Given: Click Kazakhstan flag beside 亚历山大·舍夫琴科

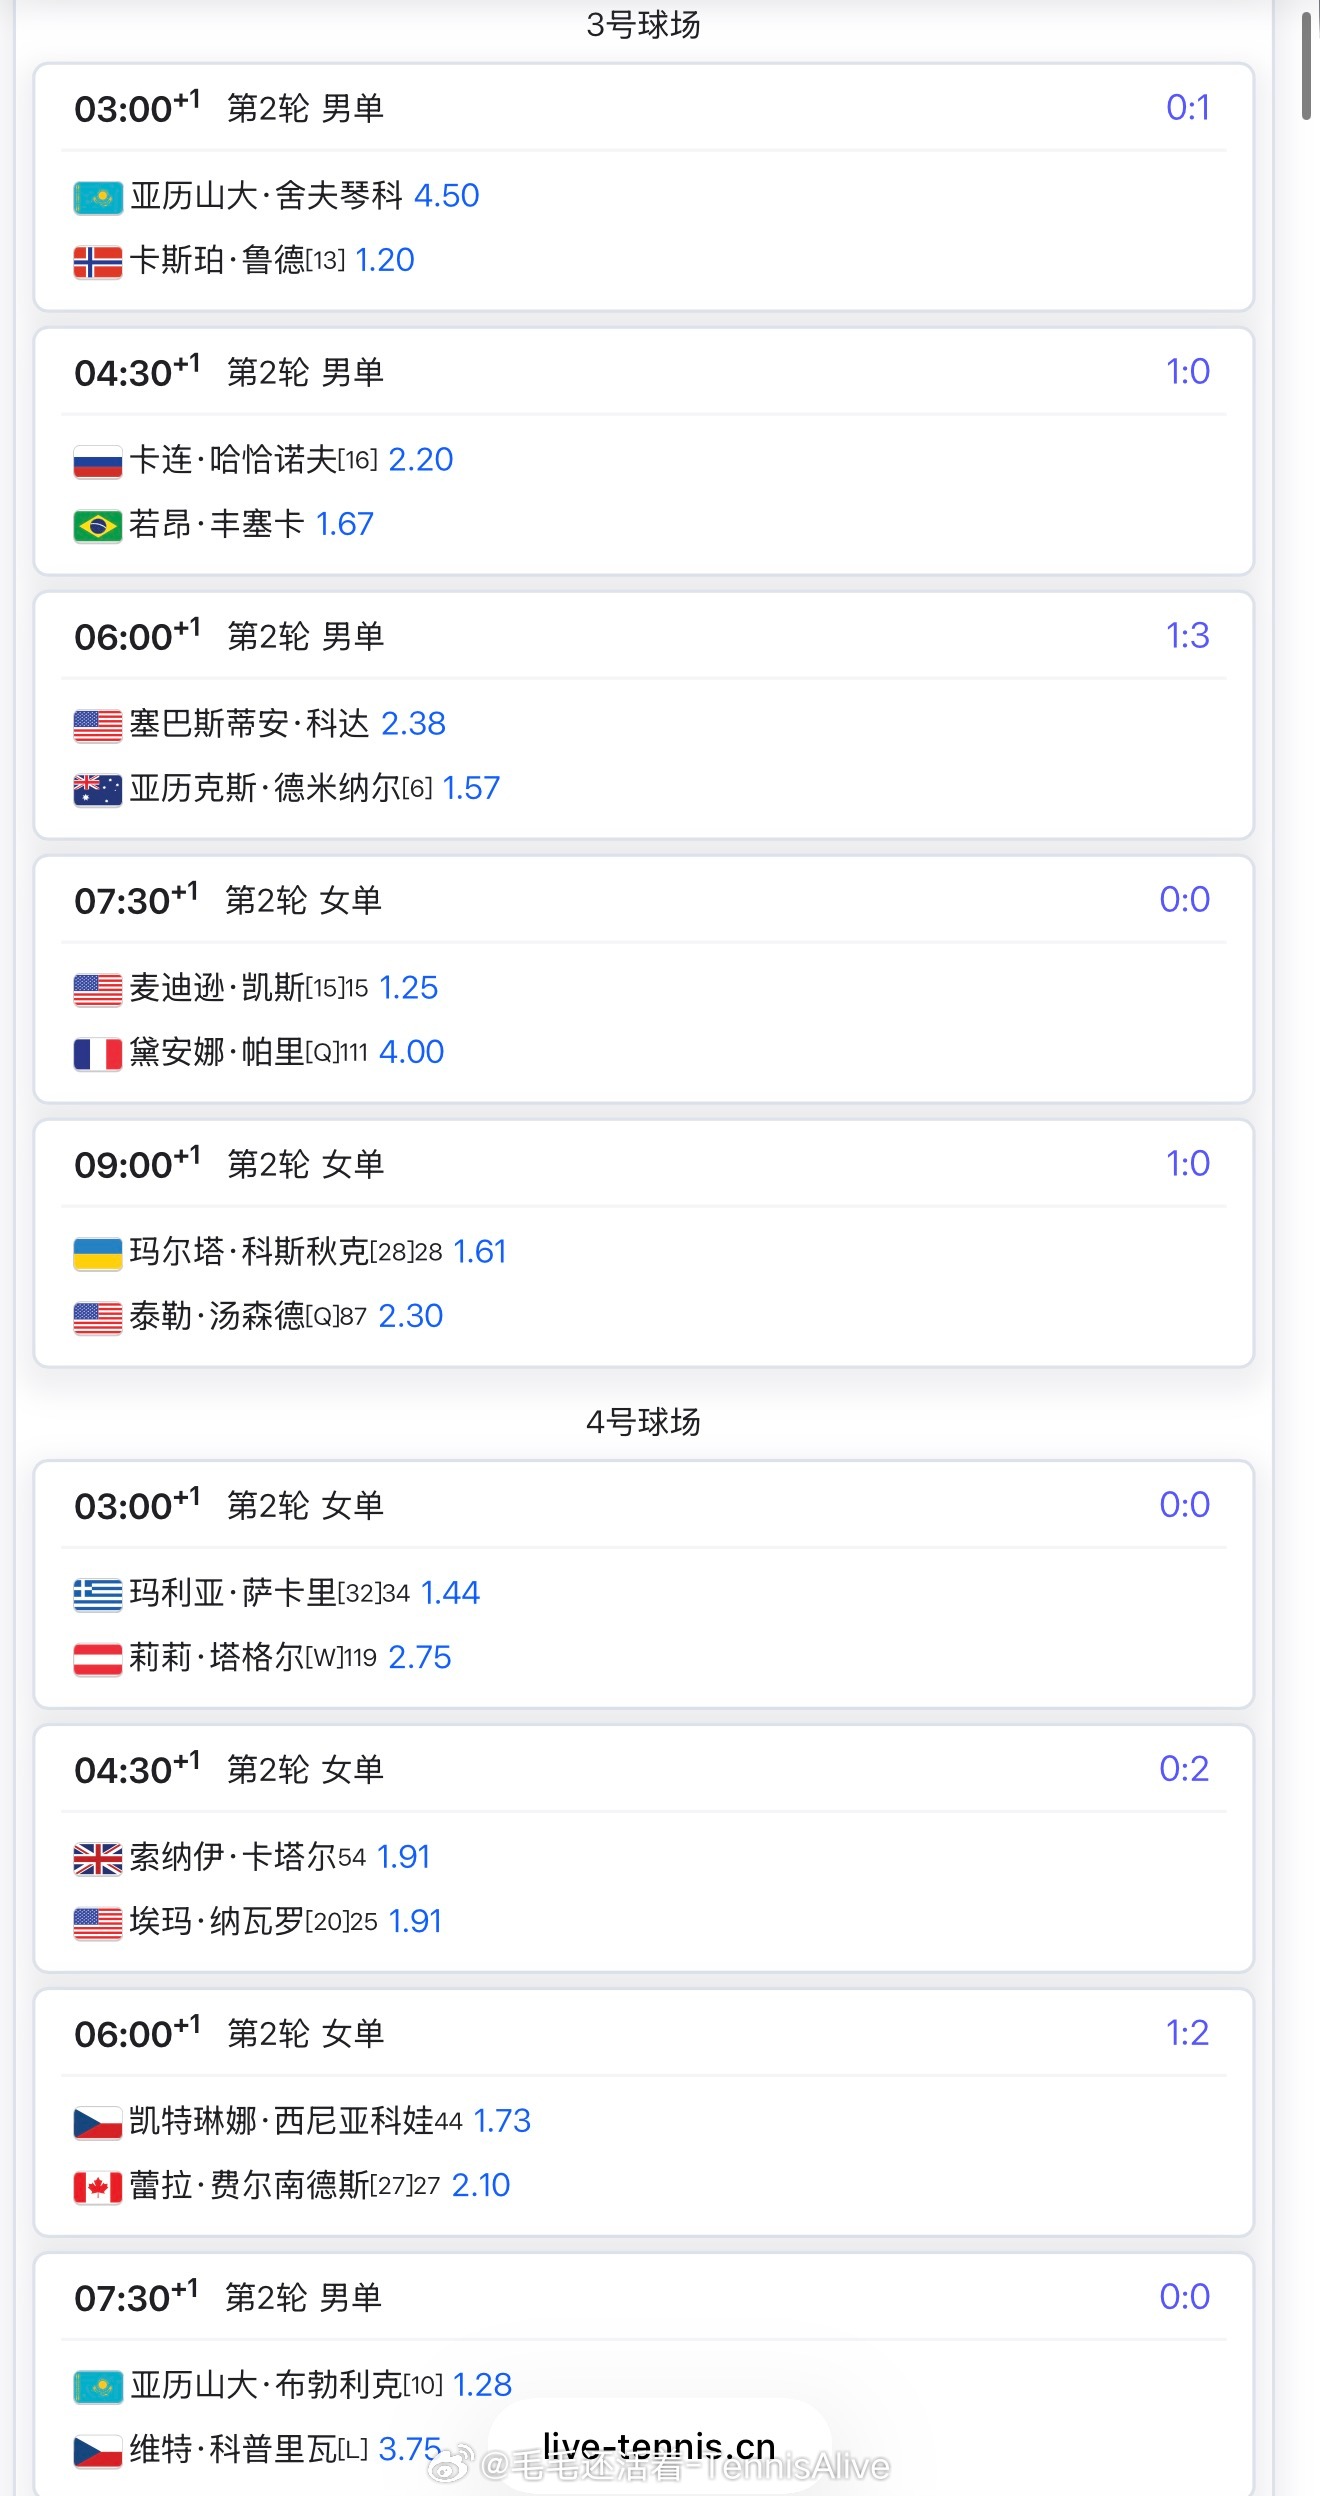Looking at the screenshot, I should pyautogui.click(x=98, y=197).
